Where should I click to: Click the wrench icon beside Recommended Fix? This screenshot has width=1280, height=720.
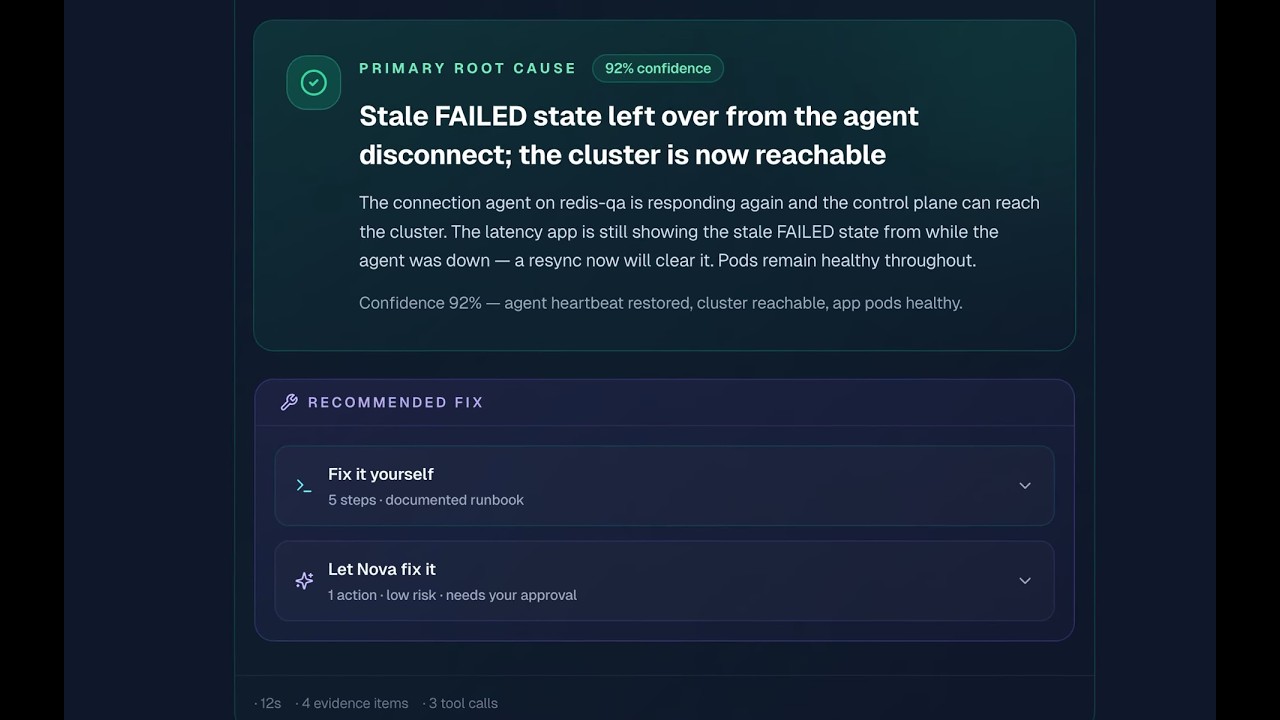289,402
